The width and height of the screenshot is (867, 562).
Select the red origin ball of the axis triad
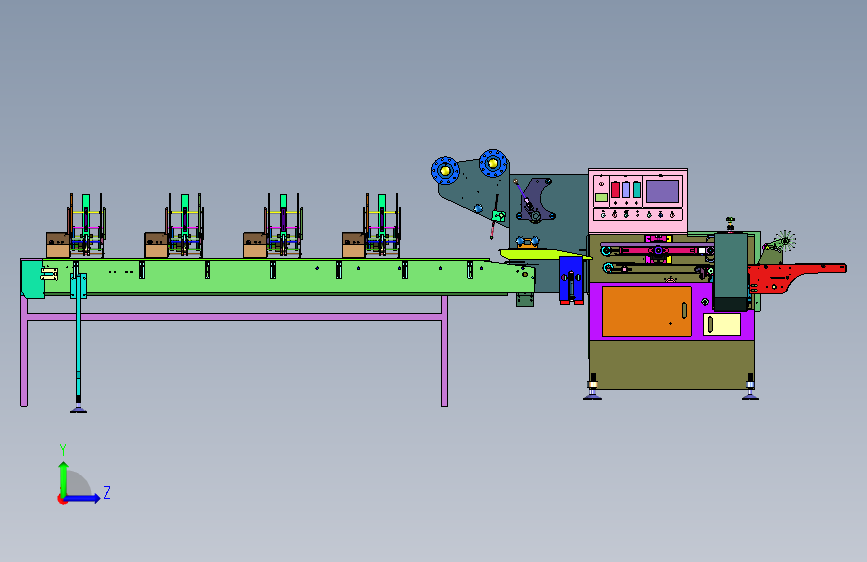pos(61,499)
